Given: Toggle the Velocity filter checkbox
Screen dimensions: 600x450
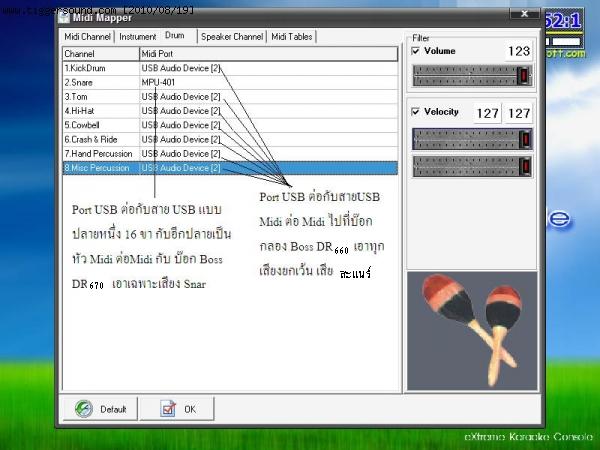Looking at the screenshot, I should (x=416, y=112).
